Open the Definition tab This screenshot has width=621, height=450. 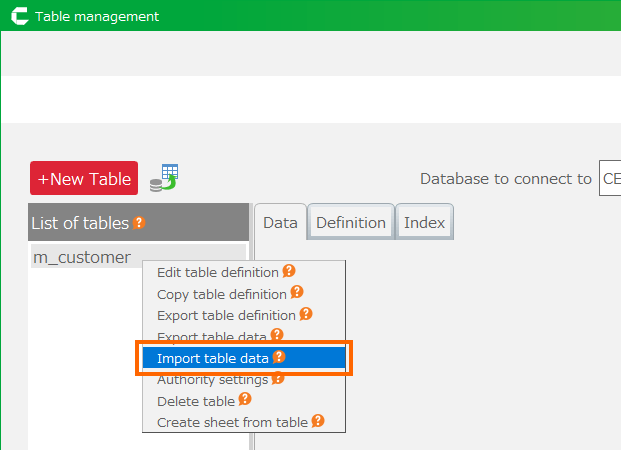pos(351,223)
